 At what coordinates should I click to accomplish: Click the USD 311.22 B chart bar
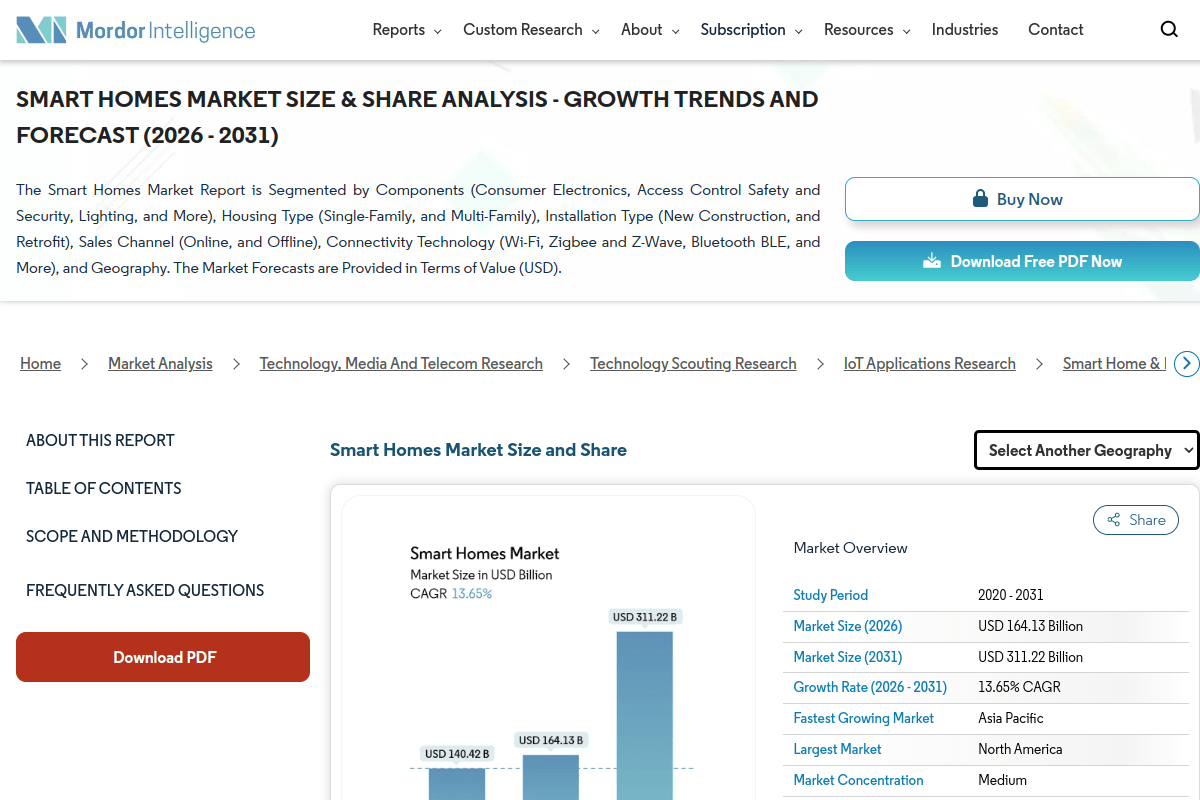point(645,715)
